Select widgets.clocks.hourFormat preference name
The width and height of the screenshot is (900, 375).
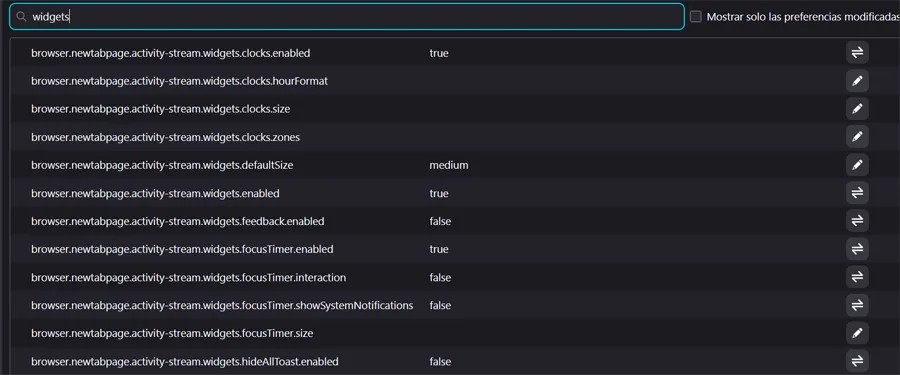pyautogui.click(x=179, y=81)
